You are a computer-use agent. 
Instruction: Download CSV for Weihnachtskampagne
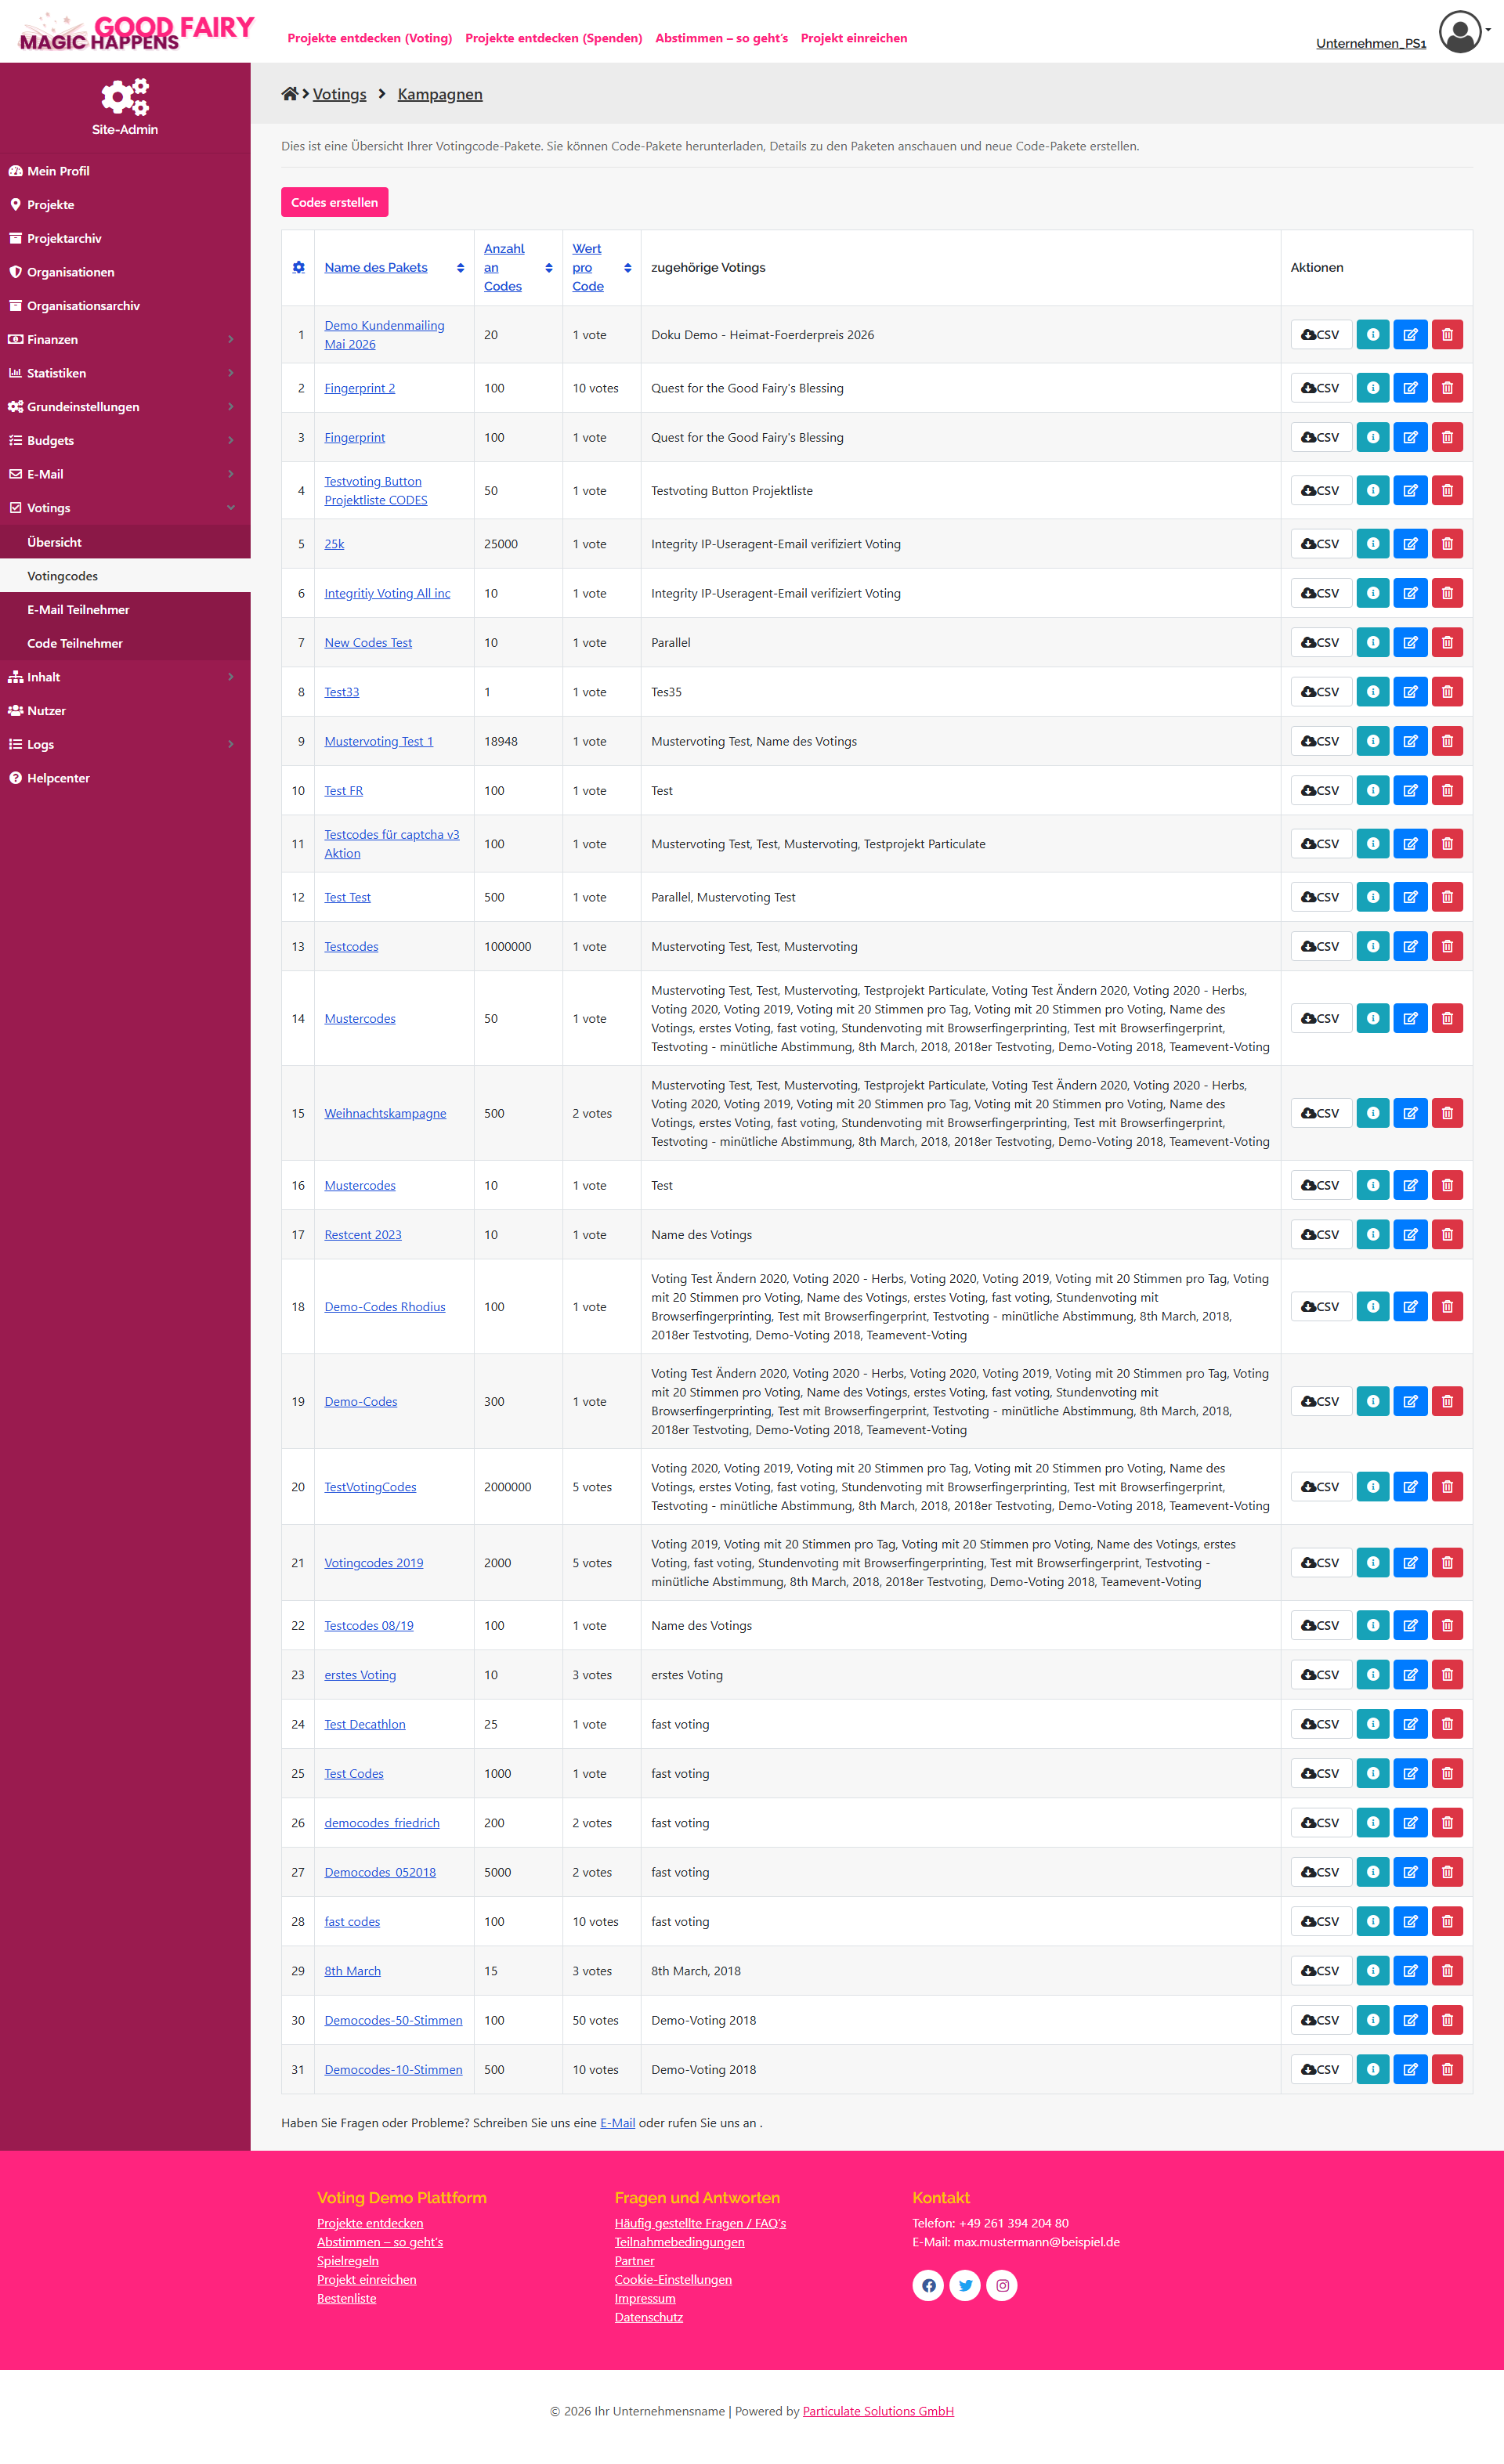(1321, 1113)
